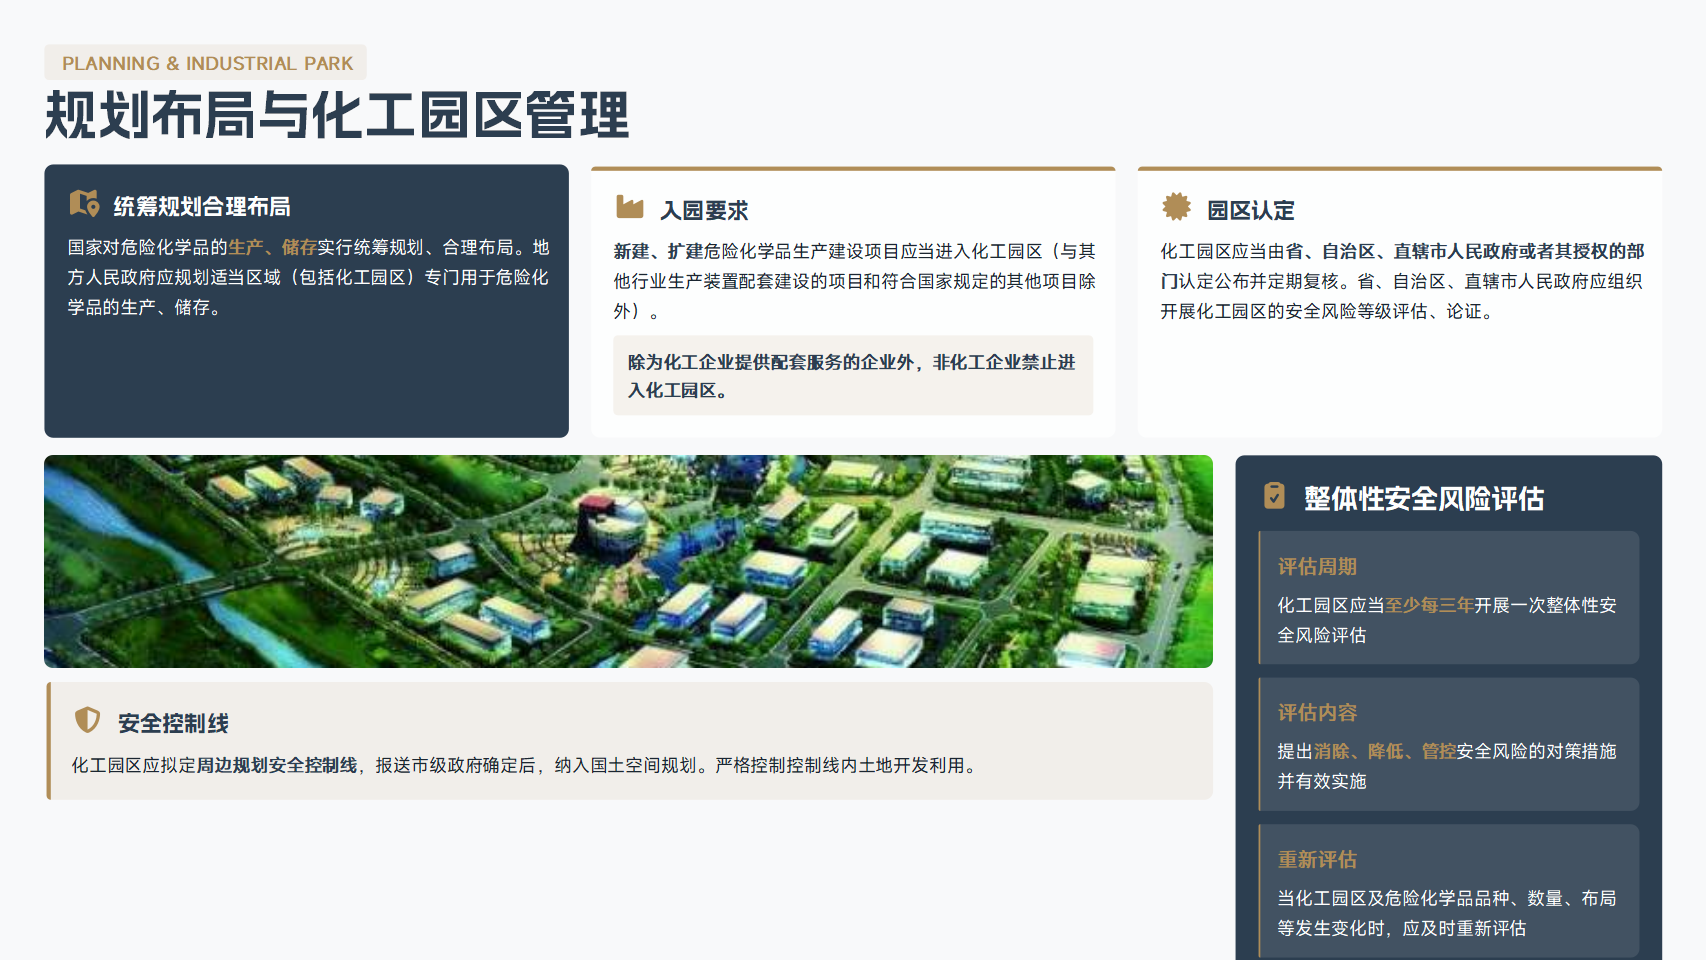The image size is (1706, 960).
Task: Click the highlighted 生产、储存 text
Action: (272, 248)
